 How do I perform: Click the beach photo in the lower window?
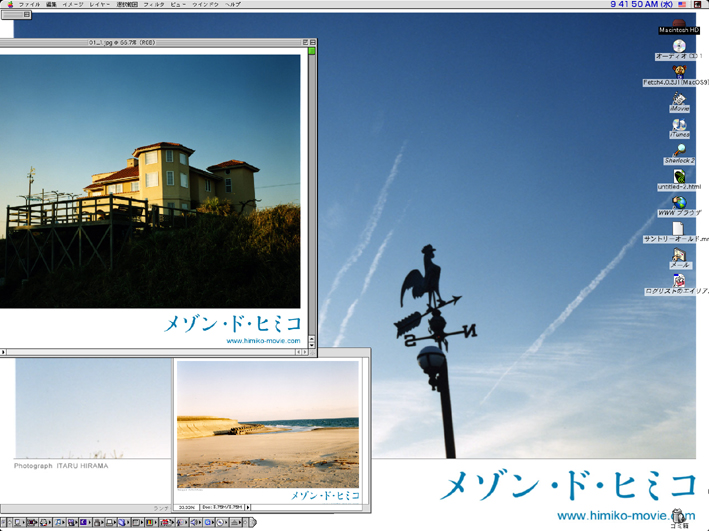(268, 424)
